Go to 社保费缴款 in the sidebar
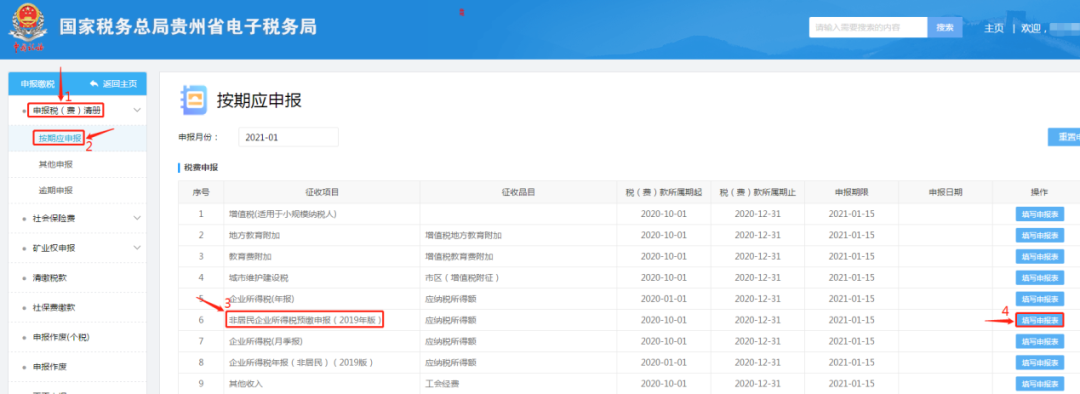 54,307
